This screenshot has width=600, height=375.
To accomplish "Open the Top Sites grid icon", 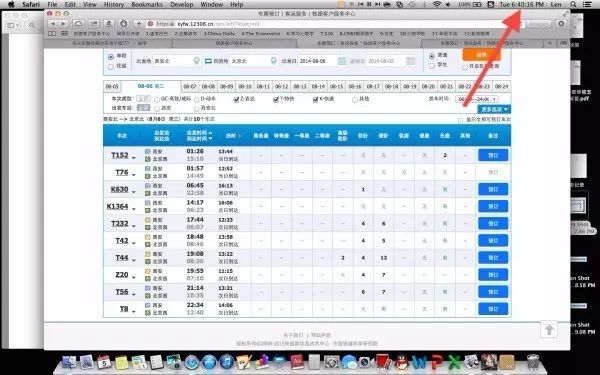I will coord(64,34).
